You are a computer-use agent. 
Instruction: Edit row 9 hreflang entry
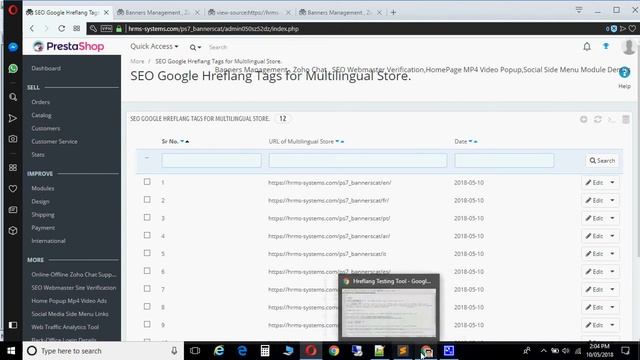pyautogui.click(x=594, y=325)
